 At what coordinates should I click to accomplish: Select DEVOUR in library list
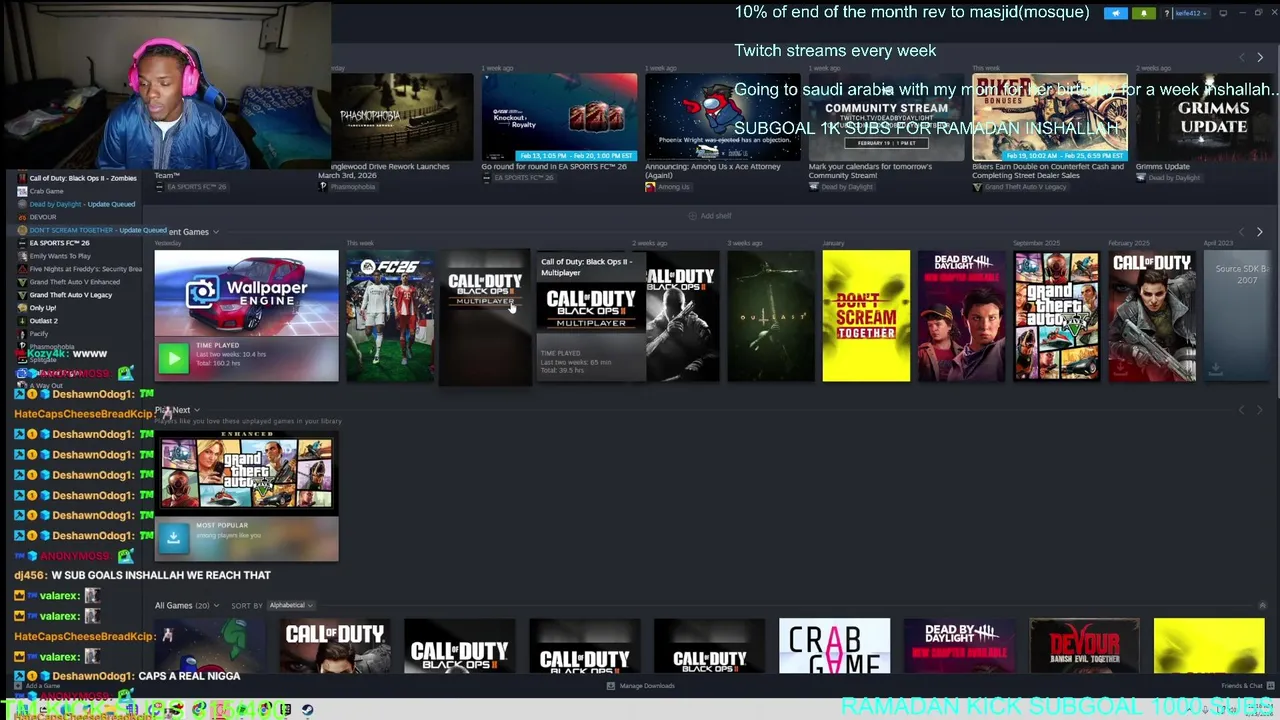[x=37, y=217]
